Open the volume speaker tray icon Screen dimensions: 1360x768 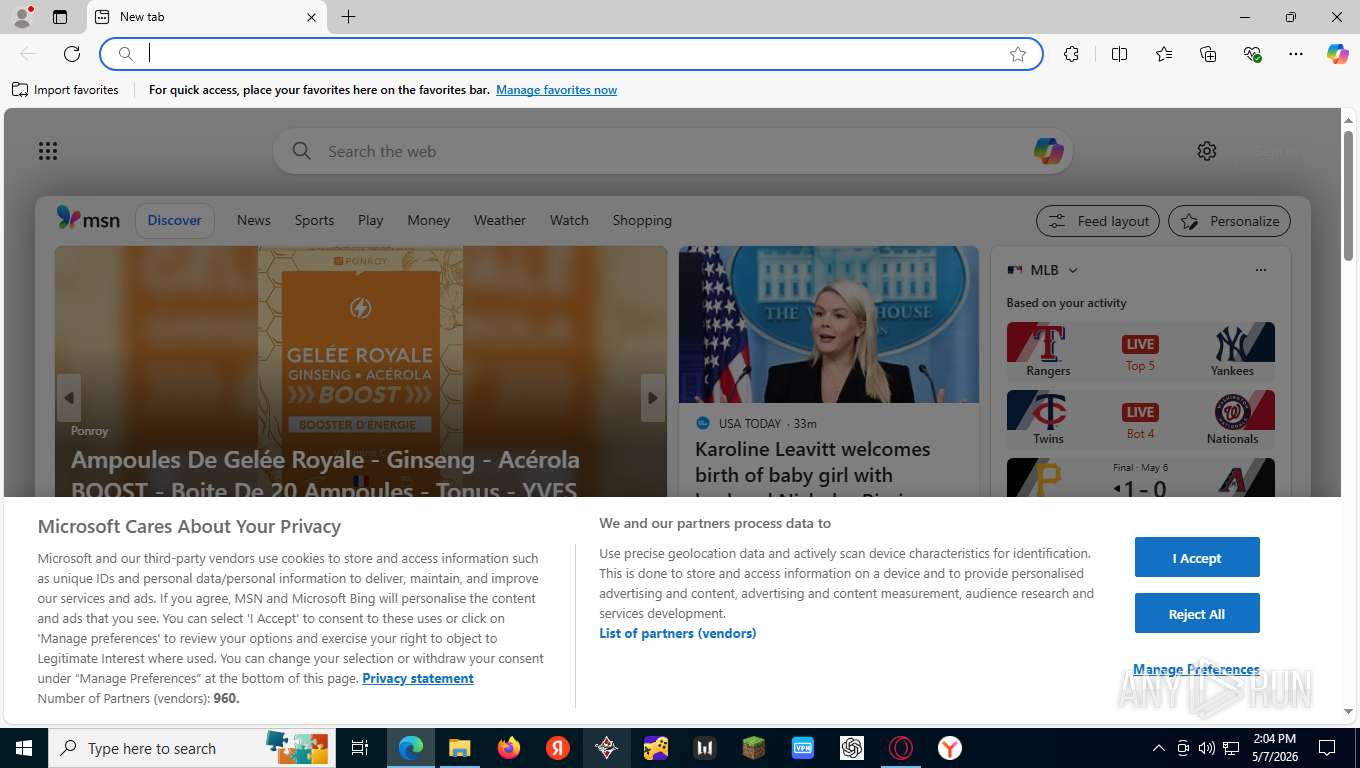(x=1207, y=748)
